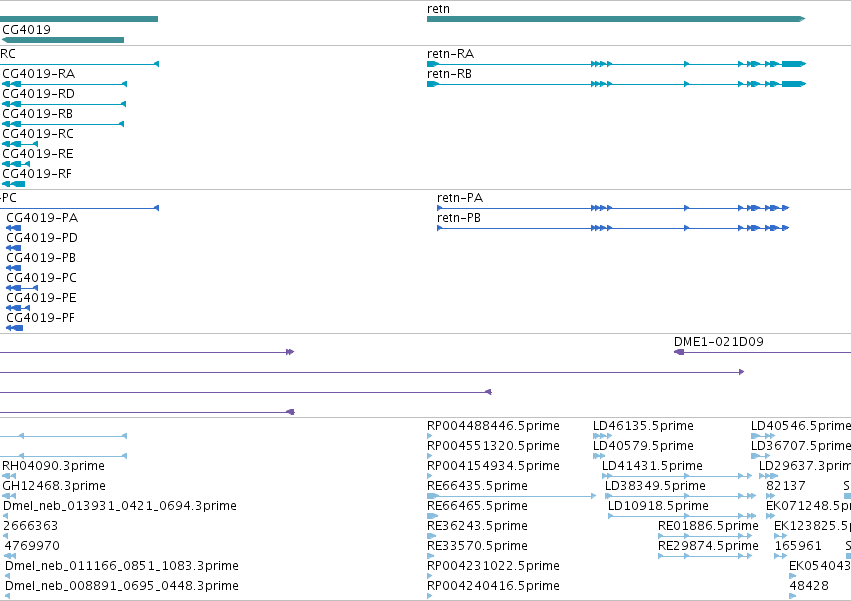Screen dimensions: 851x601
Task: Click the Dmel_neb_008891_0695_0448.3prime label
Action: [122, 586]
